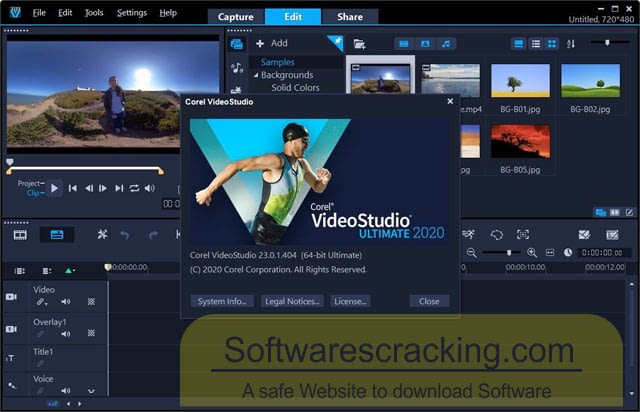640x412 pixels.
Task: Open the File menu
Action: point(39,13)
